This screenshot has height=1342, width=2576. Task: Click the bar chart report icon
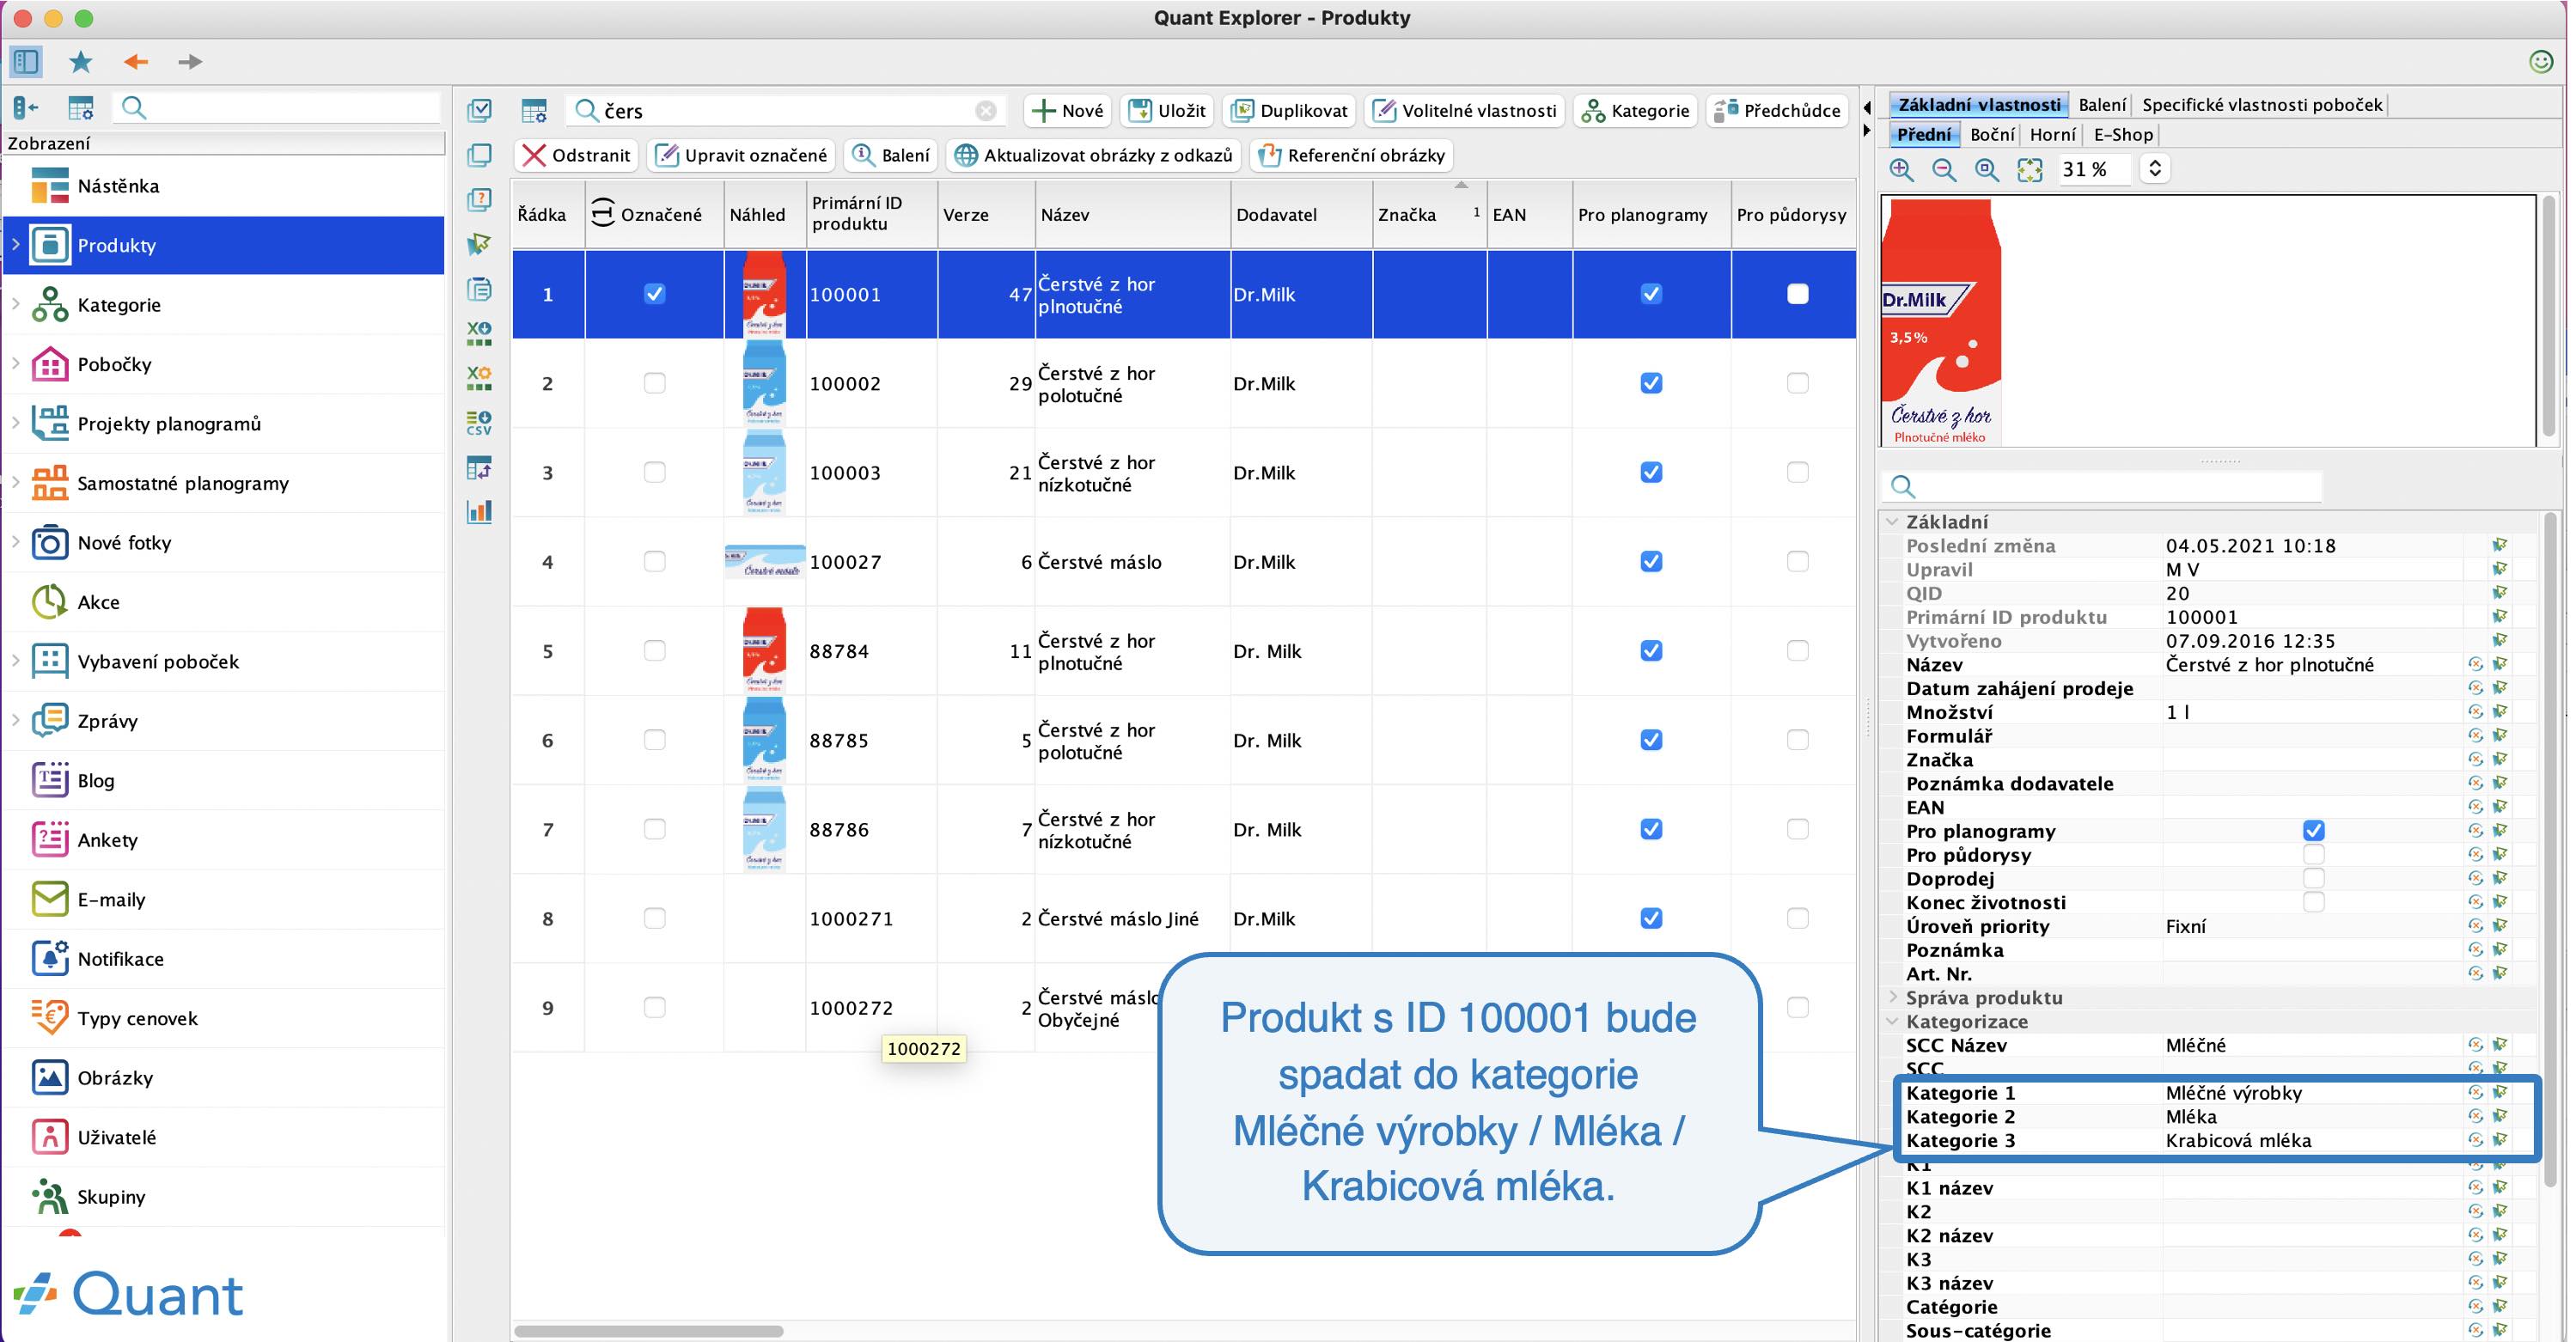point(479,512)
